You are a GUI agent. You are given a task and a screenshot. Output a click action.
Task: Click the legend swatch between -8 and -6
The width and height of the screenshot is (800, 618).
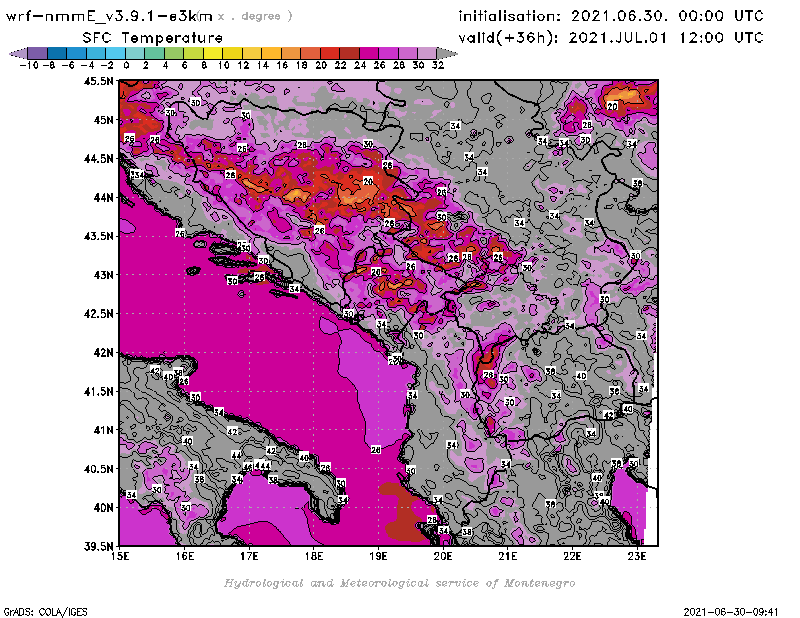click(x=57, y=53)
